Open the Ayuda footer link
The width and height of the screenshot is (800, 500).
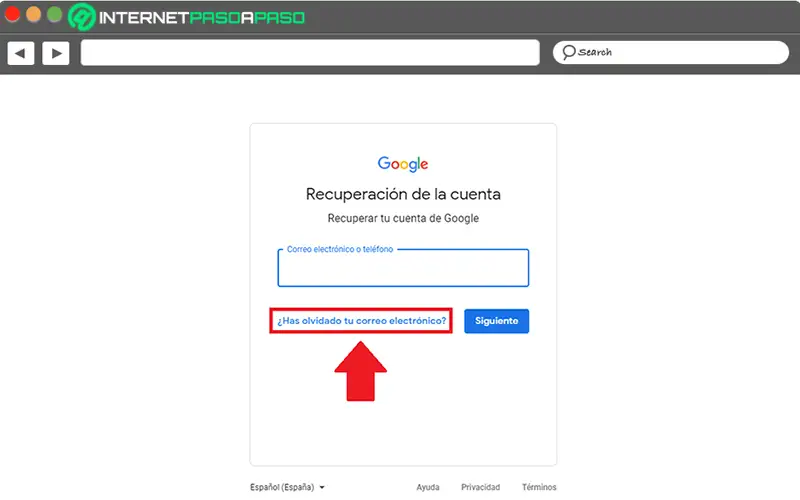point(428,487)
